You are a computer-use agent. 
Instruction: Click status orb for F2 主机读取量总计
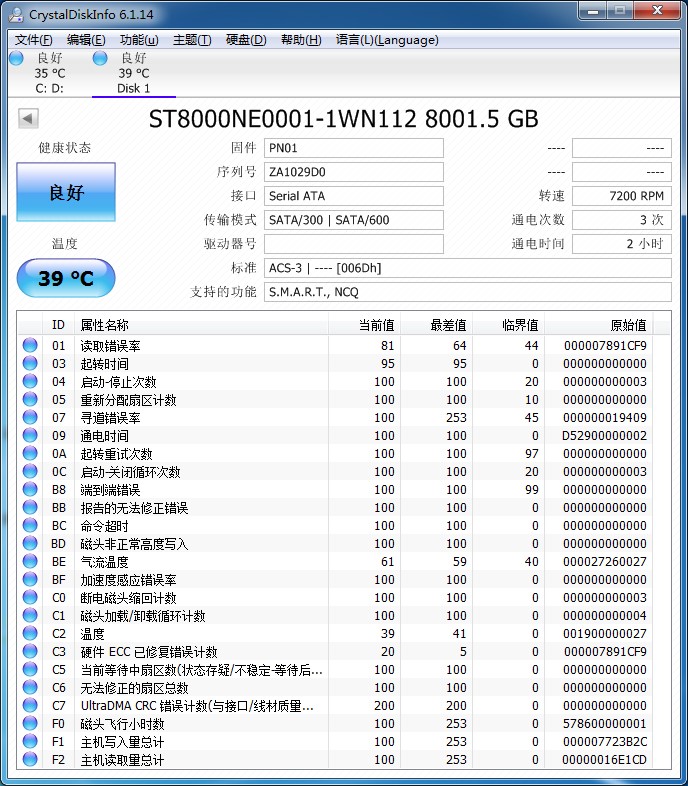pyautogui.click(x=30, y=760)
